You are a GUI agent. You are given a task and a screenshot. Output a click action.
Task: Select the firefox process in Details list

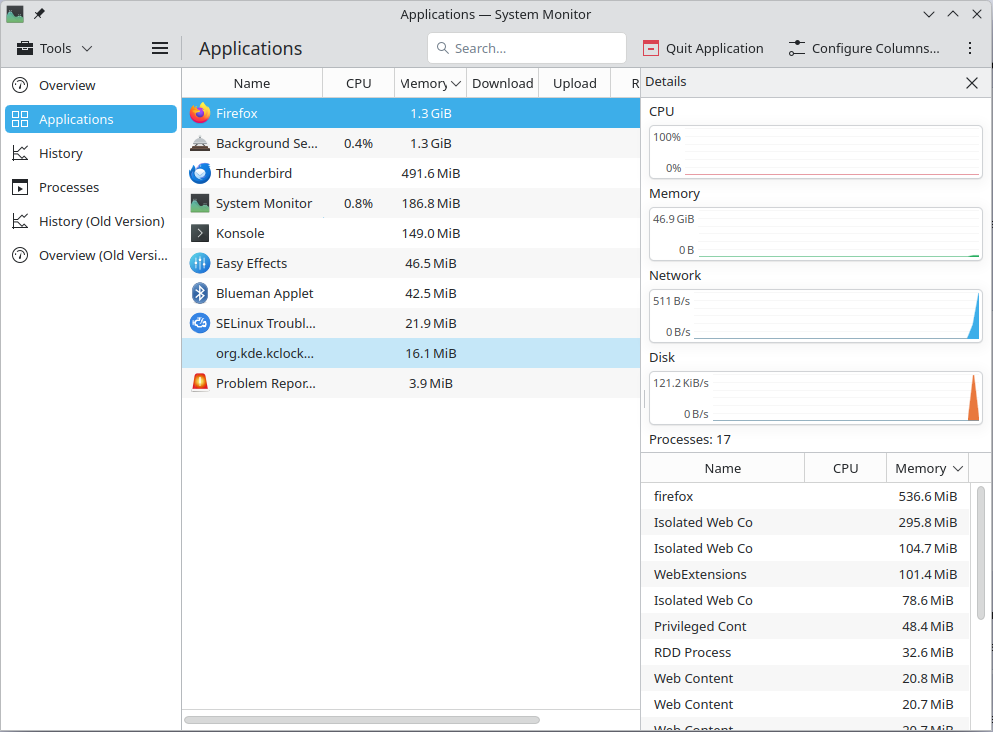click(x=806, y=496)
